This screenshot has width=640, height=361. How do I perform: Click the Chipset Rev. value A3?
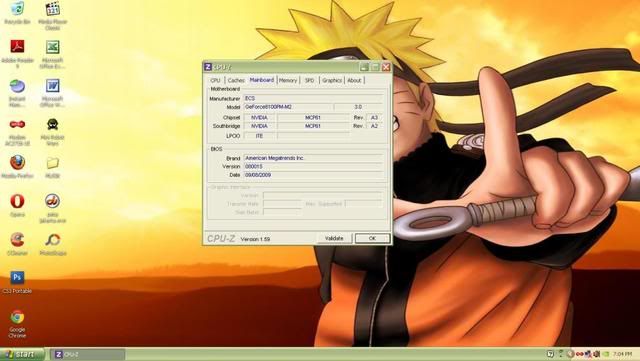pos(374,118)
